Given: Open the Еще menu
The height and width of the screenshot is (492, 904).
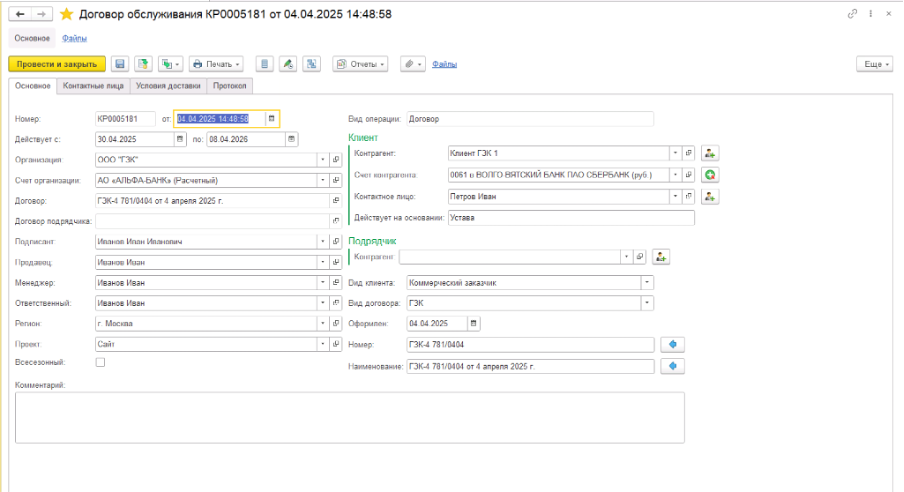Looking at the screenshot, I should 875,64.
